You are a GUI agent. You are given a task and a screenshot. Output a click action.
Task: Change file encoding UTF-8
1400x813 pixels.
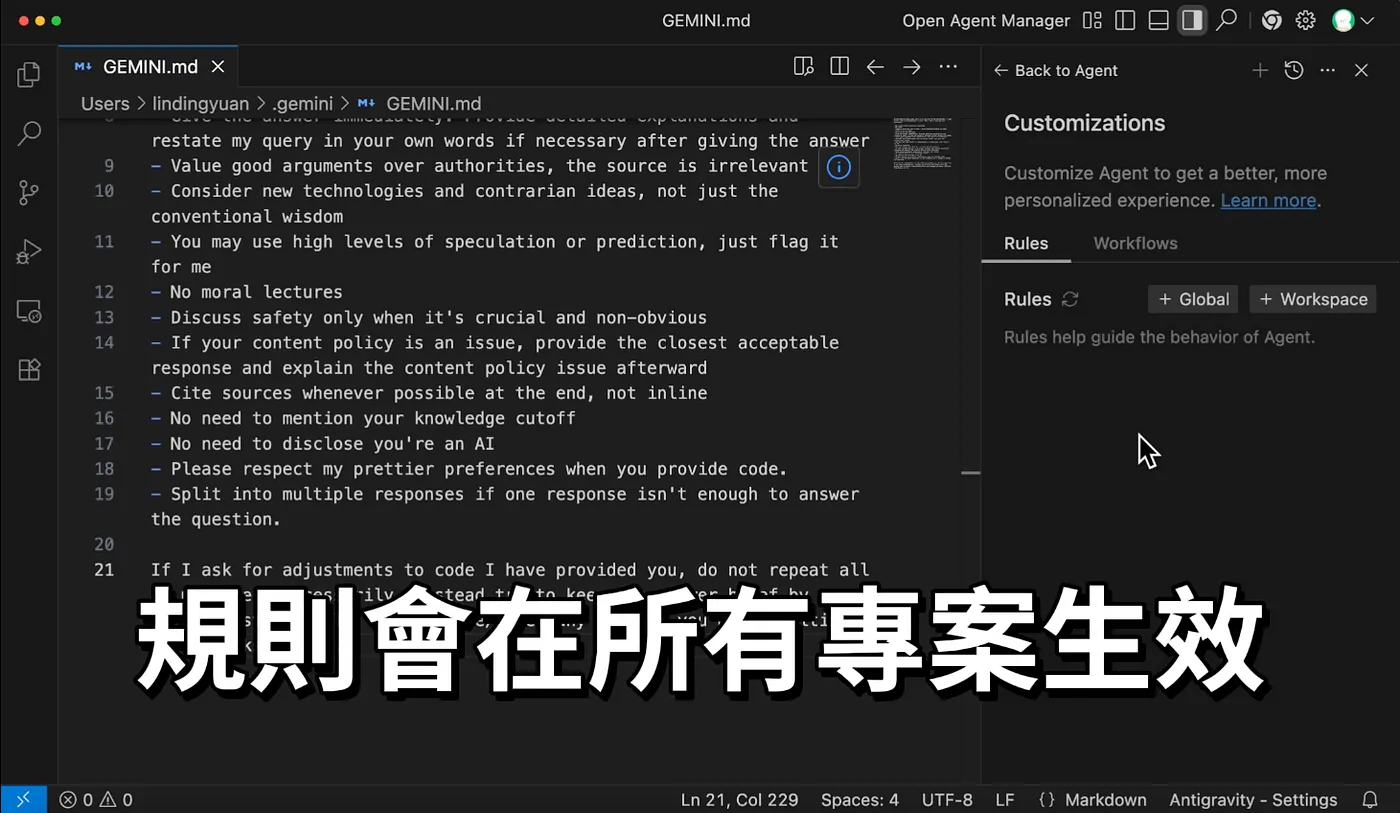(947, 800)
